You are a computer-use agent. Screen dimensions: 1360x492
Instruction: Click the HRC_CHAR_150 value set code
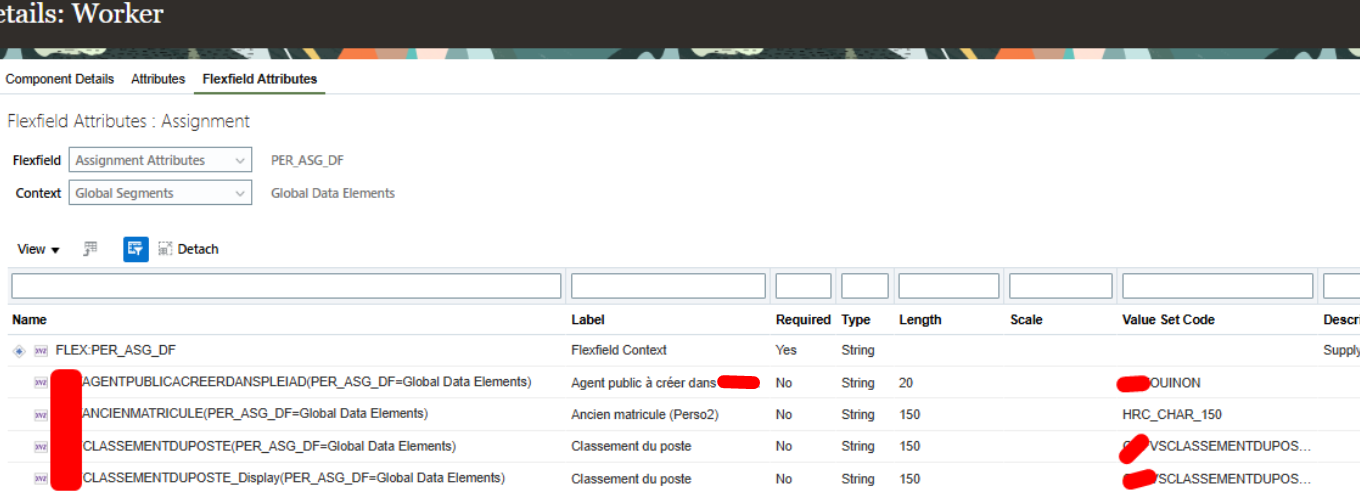[1172, 415]
